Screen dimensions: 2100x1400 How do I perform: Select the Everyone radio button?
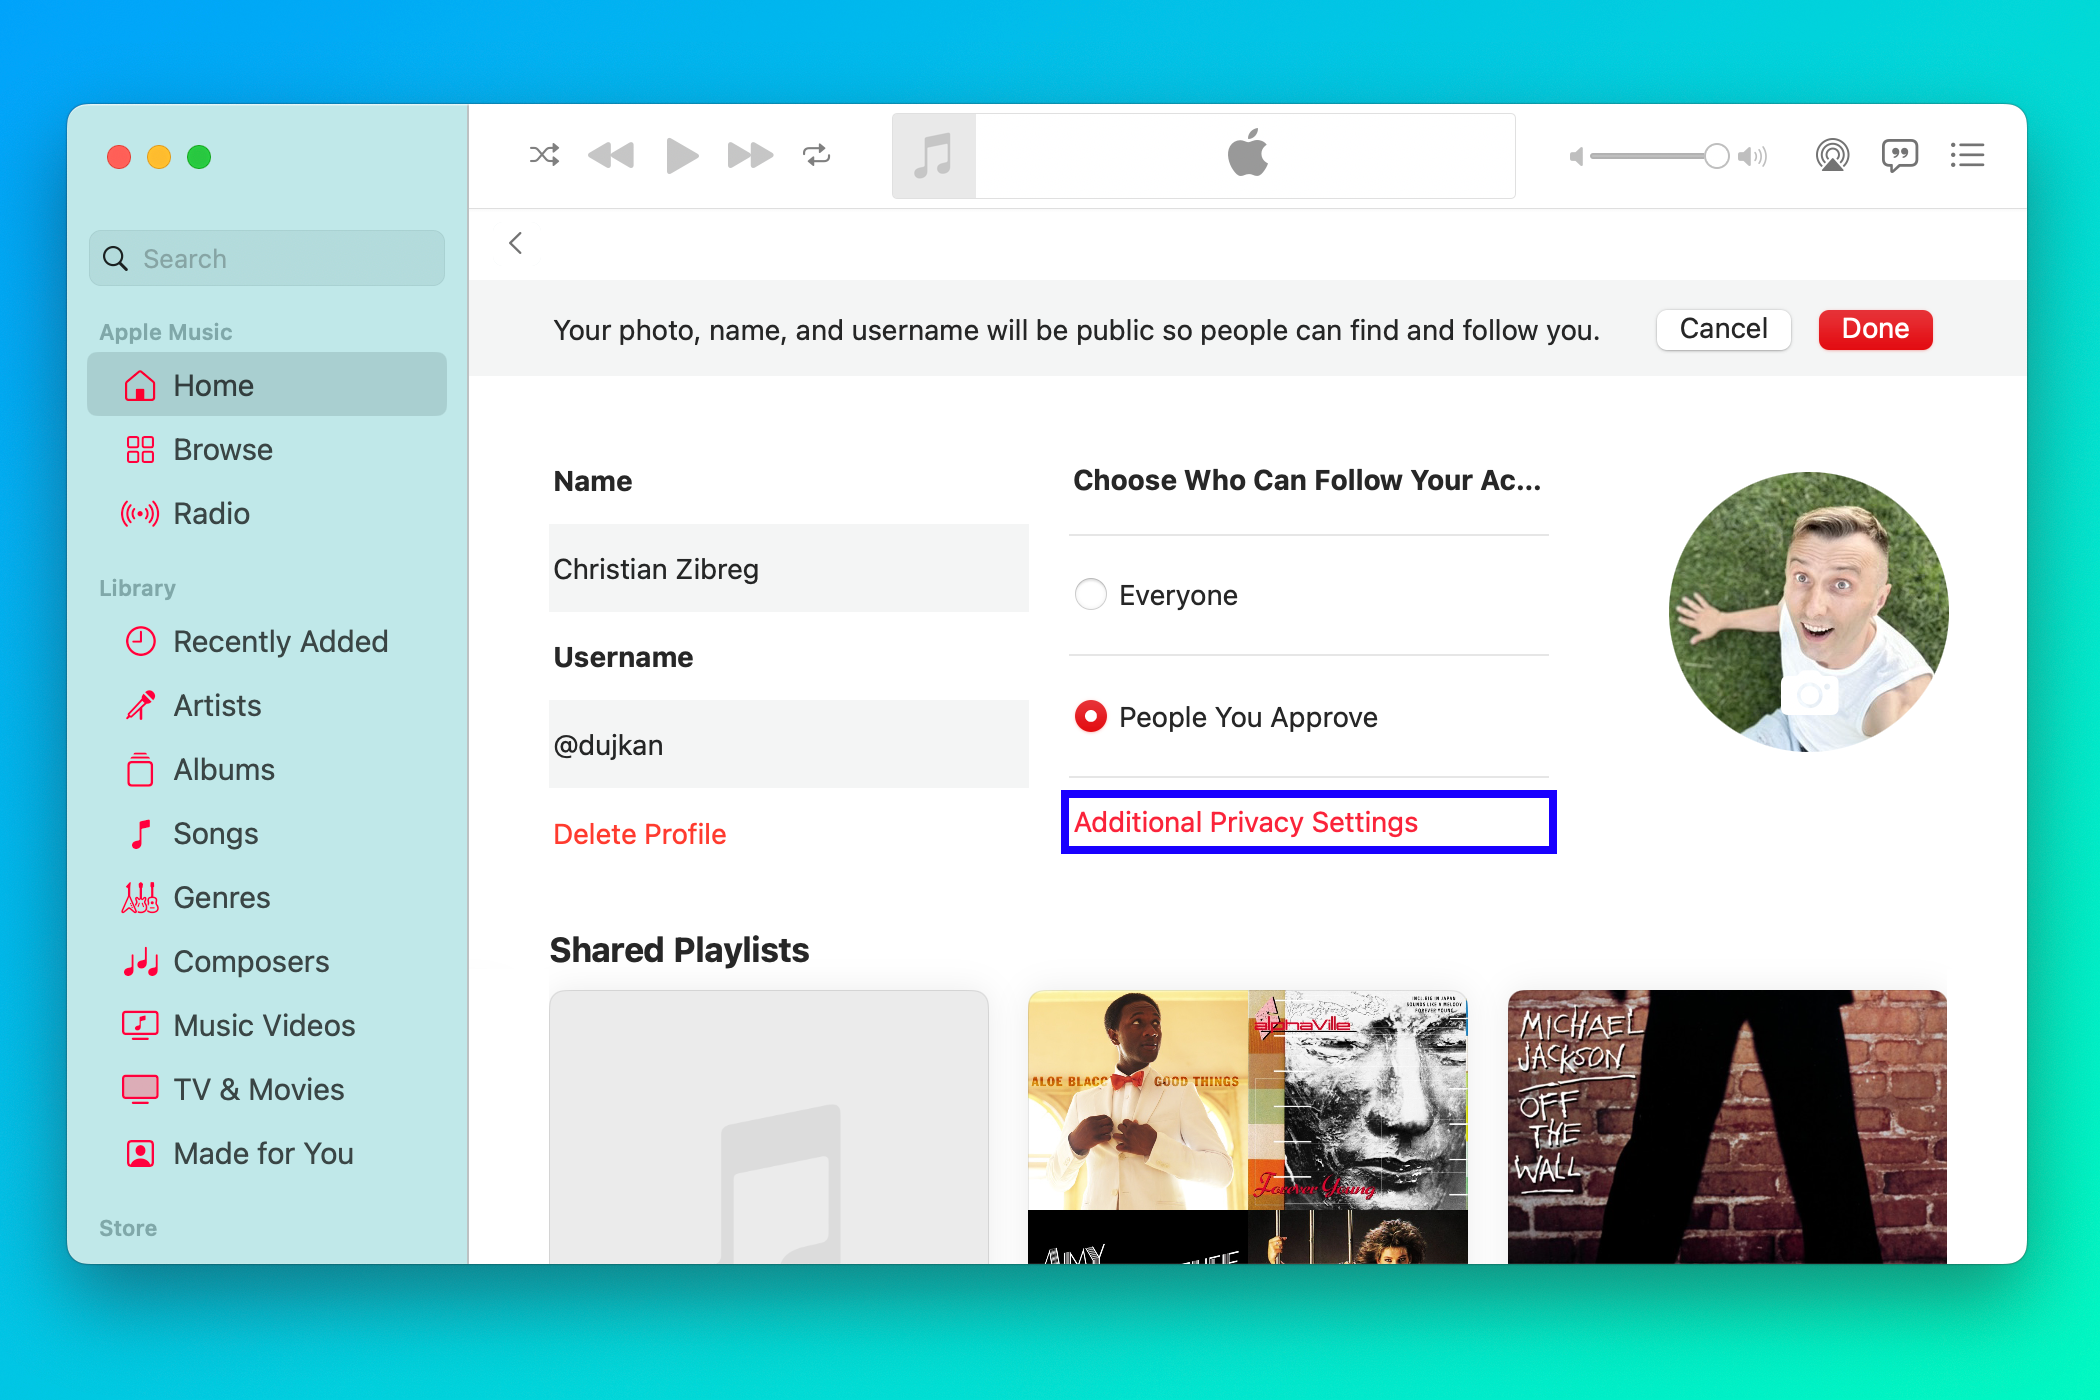[x=1092, y=594]
